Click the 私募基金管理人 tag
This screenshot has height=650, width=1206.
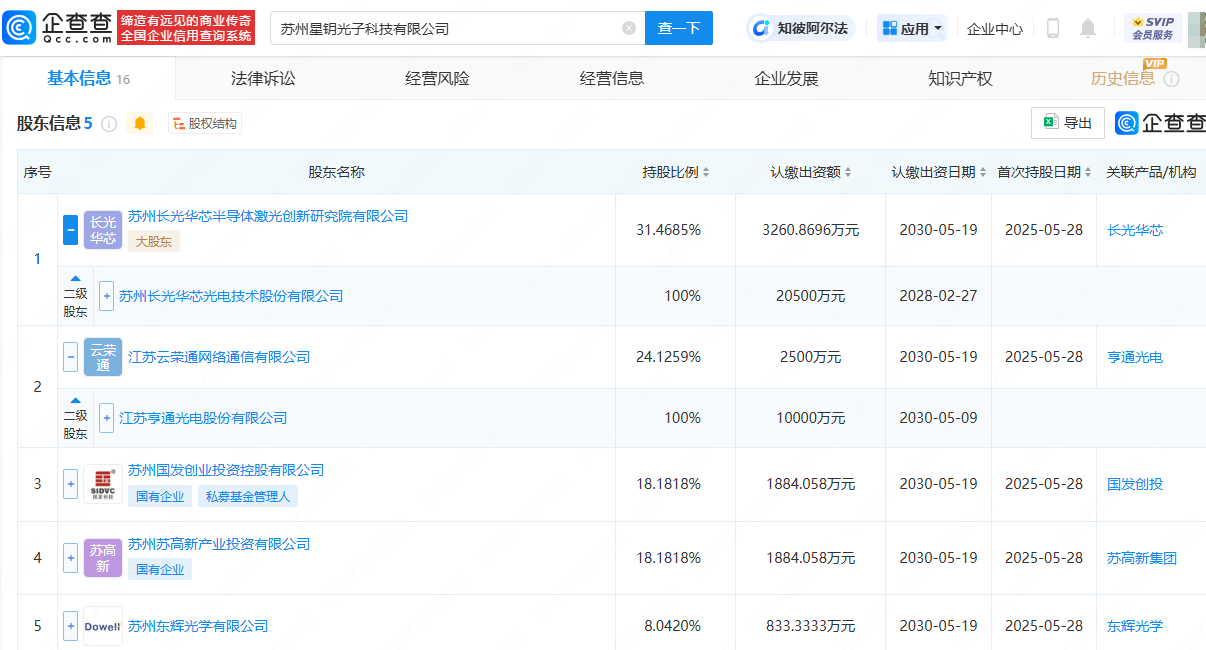(x=247, y=495)
